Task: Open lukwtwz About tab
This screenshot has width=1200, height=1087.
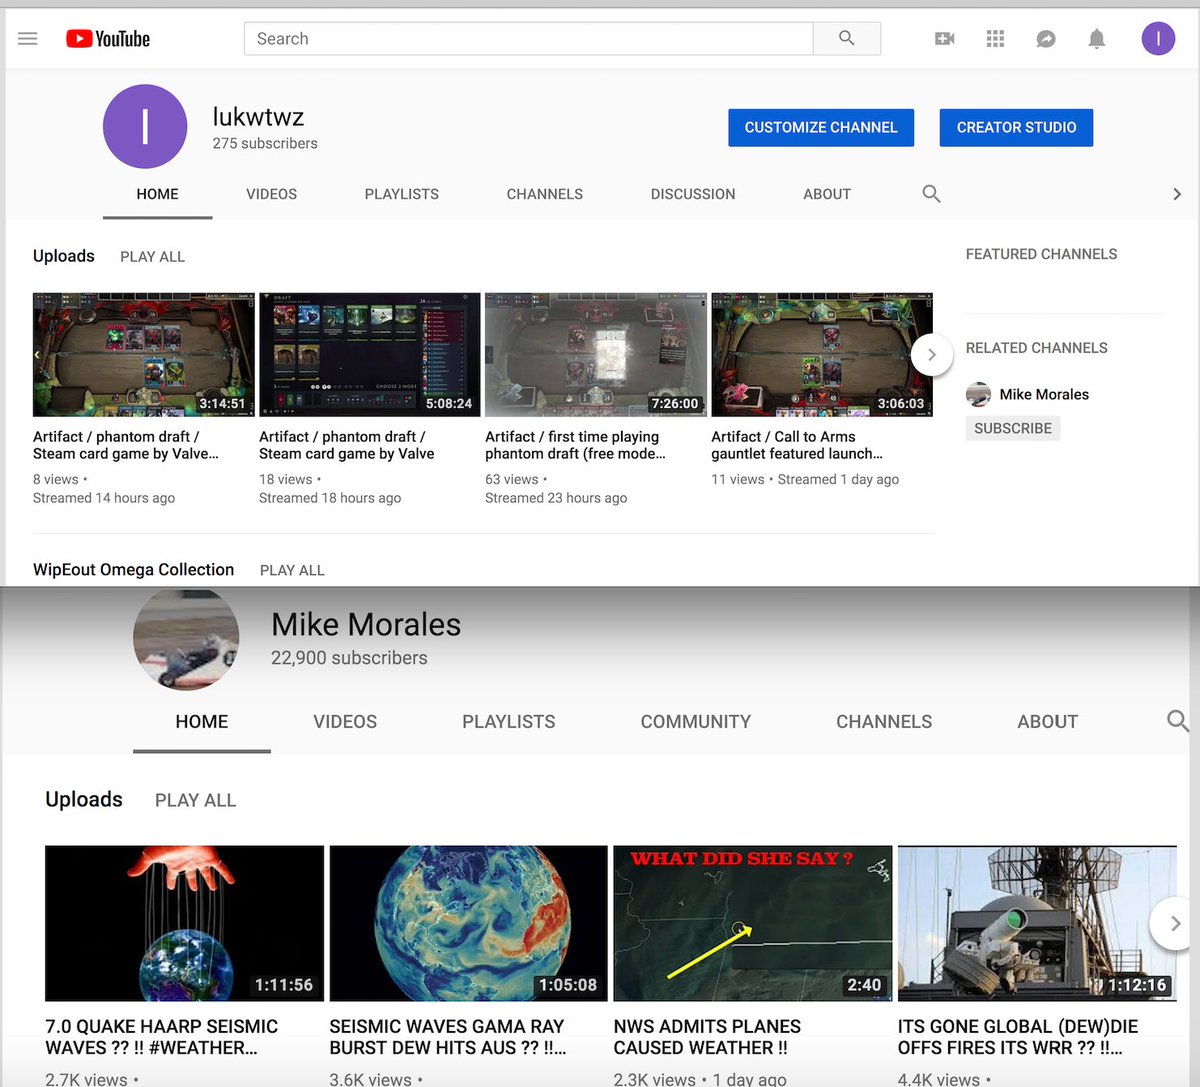Action: (x=827, y=194)
